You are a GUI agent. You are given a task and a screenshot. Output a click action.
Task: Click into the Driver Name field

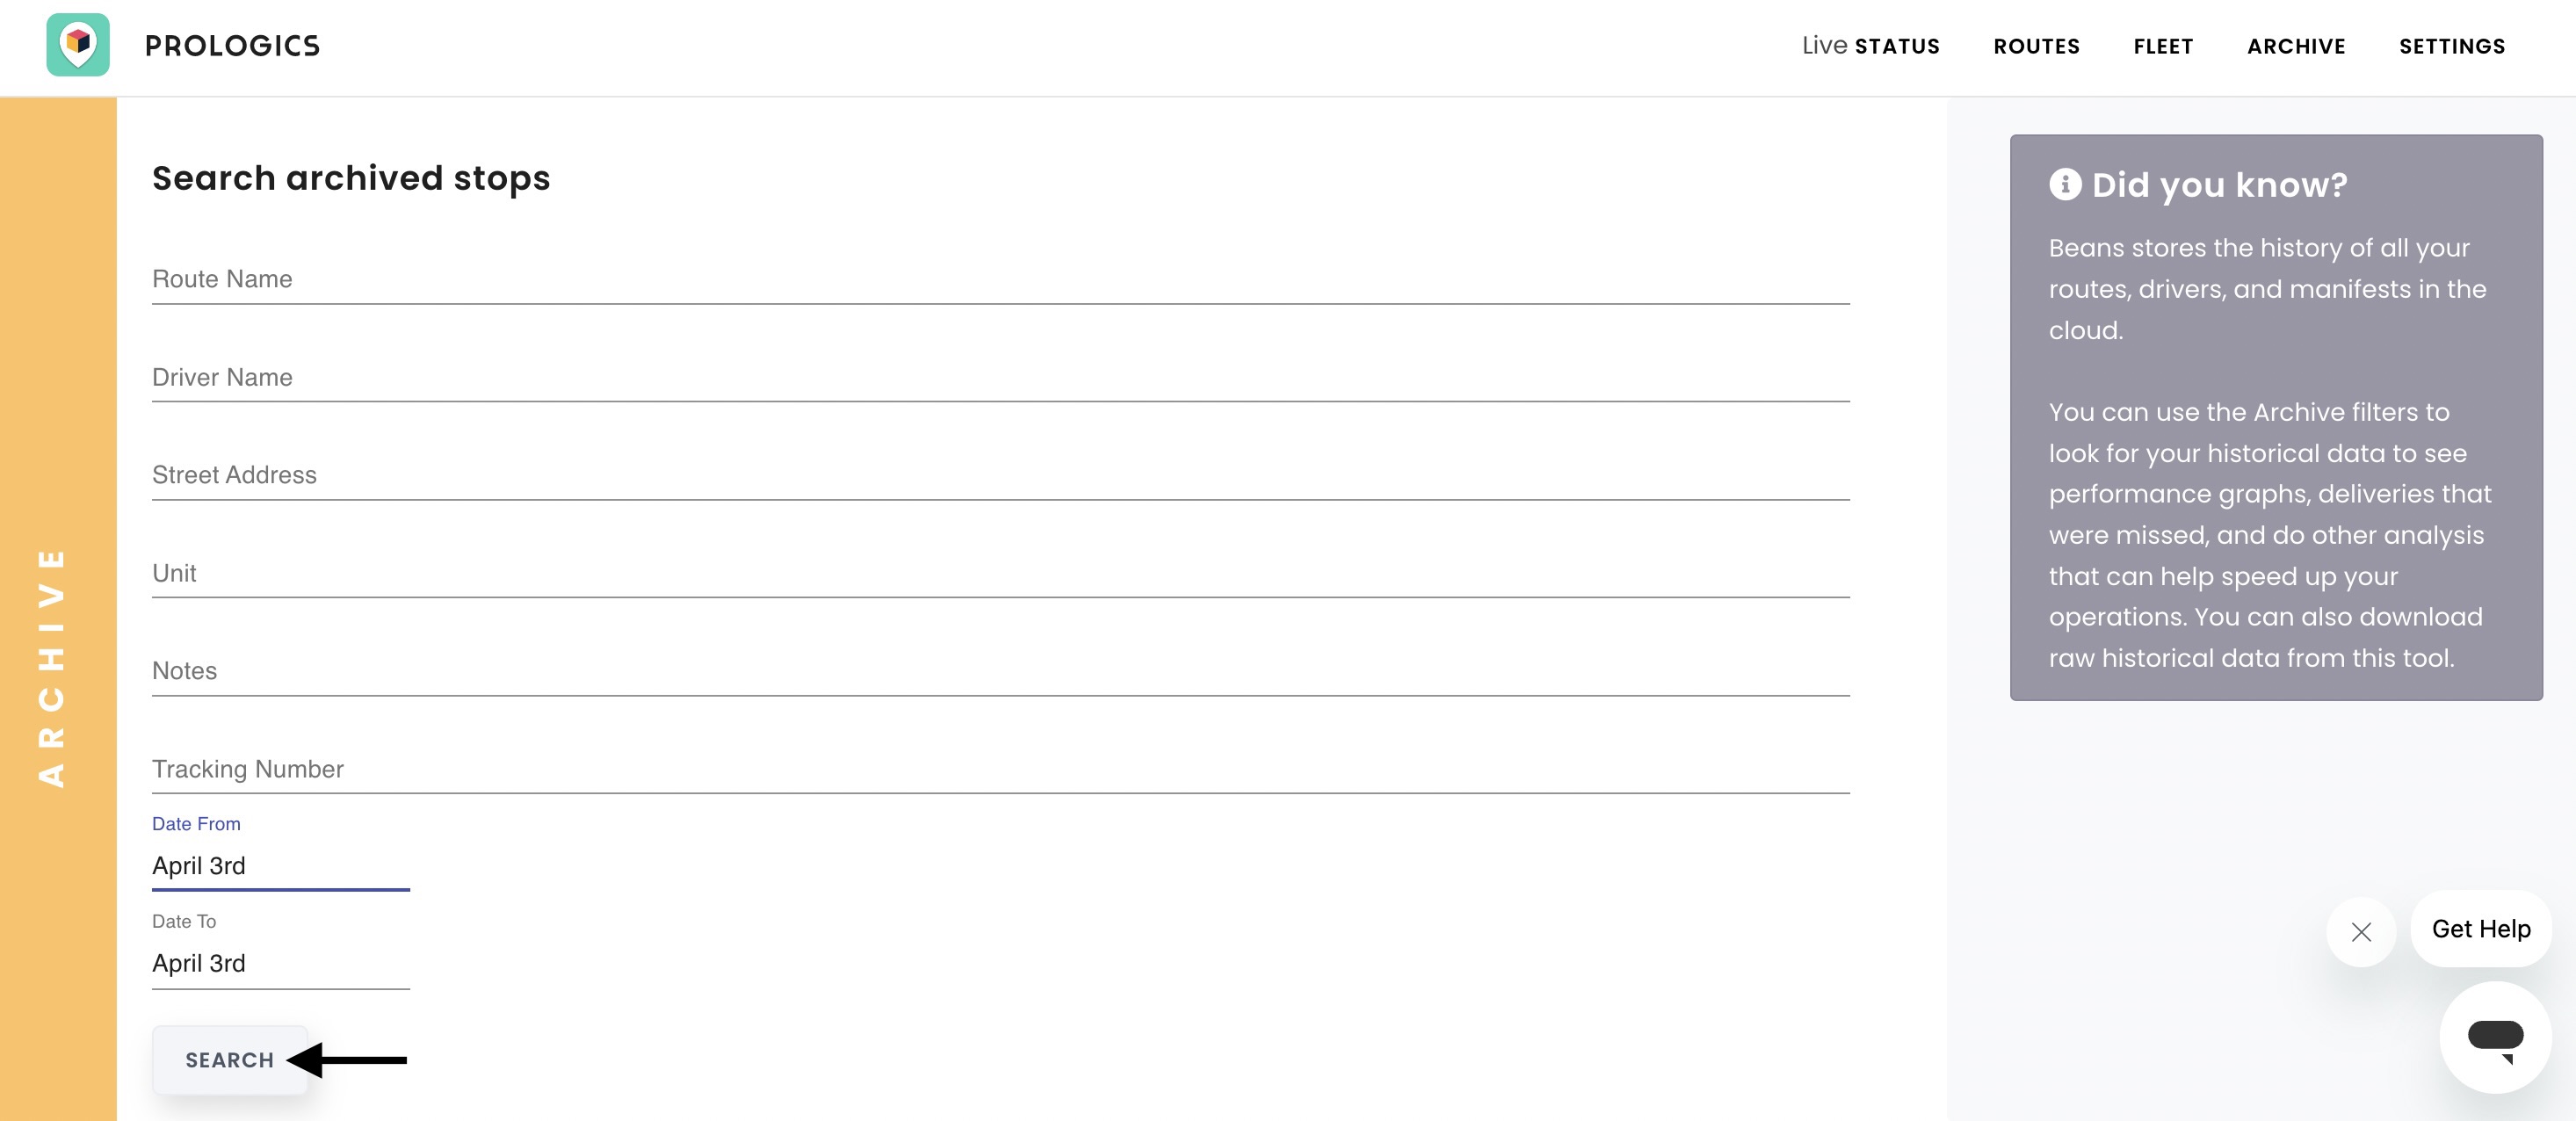point(1000,378)
